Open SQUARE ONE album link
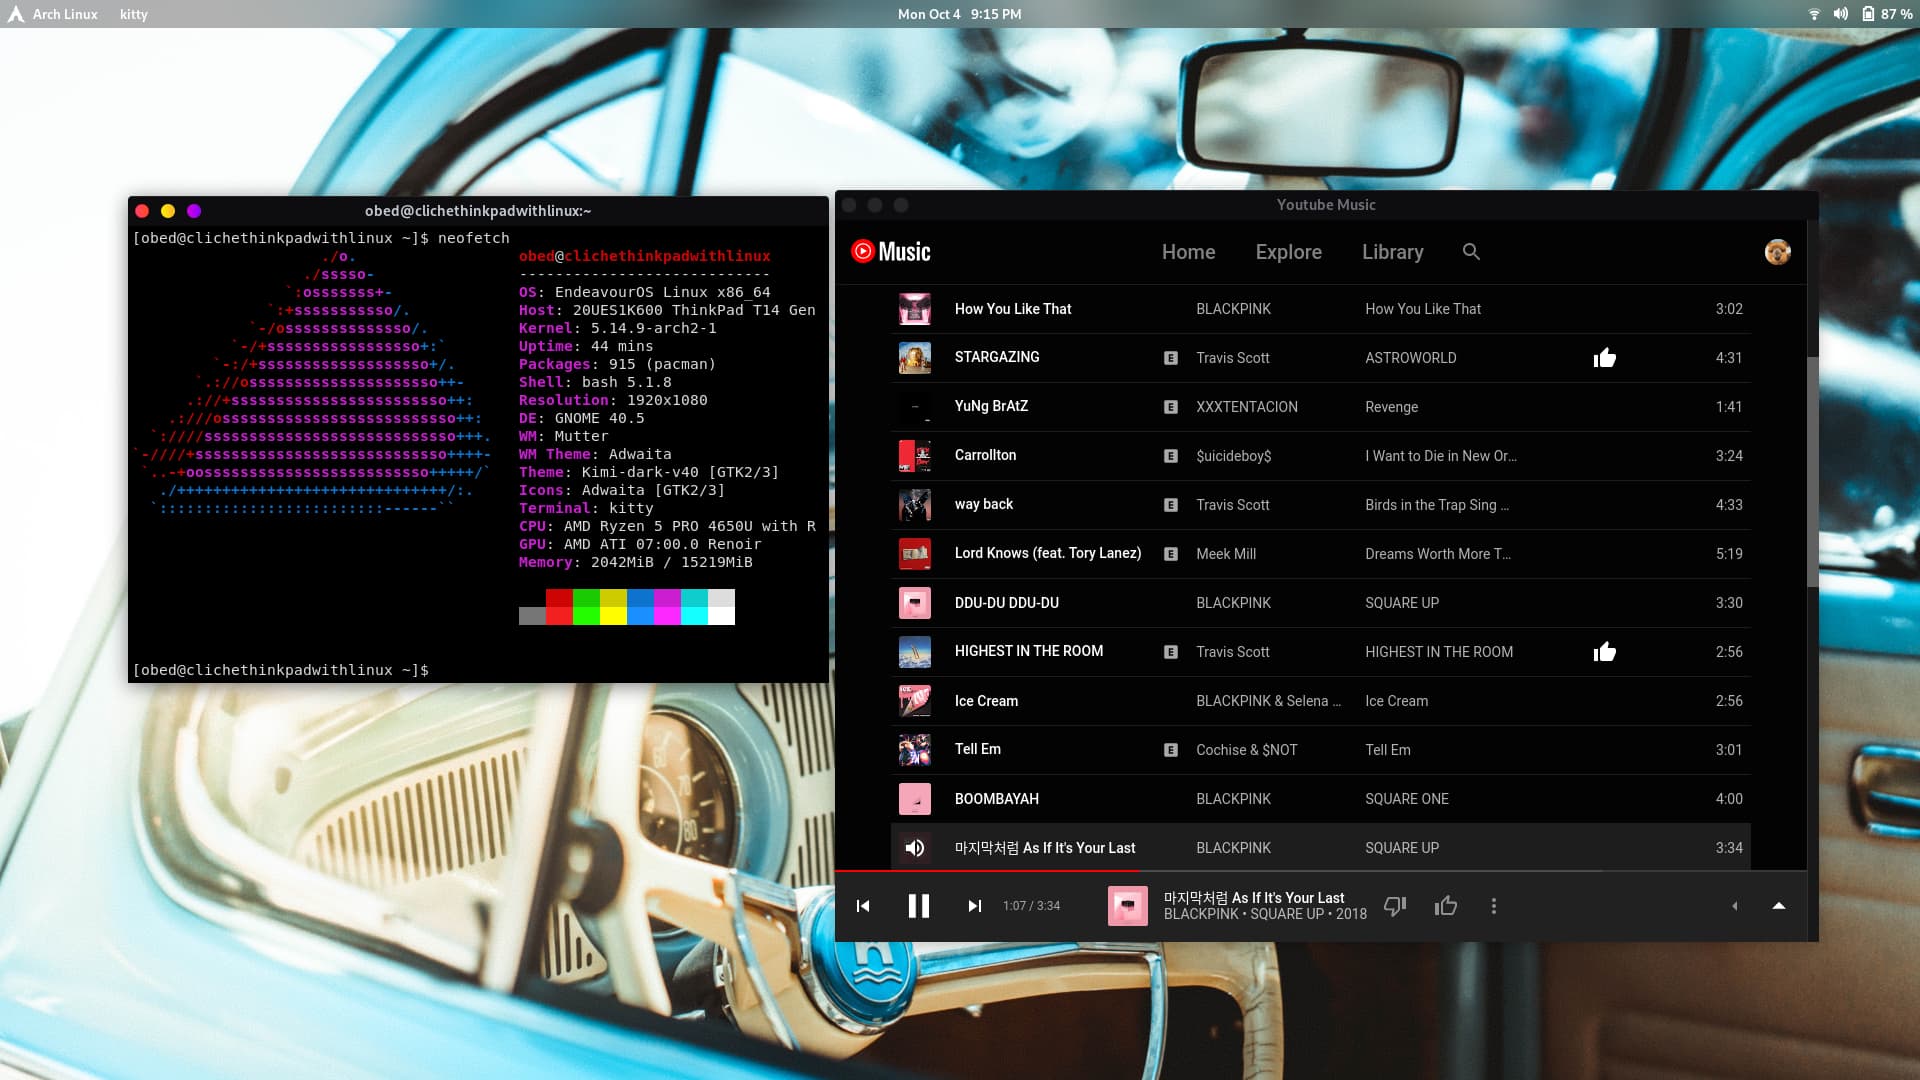The image size is (1920, 1080). (x=1406, y=799)
